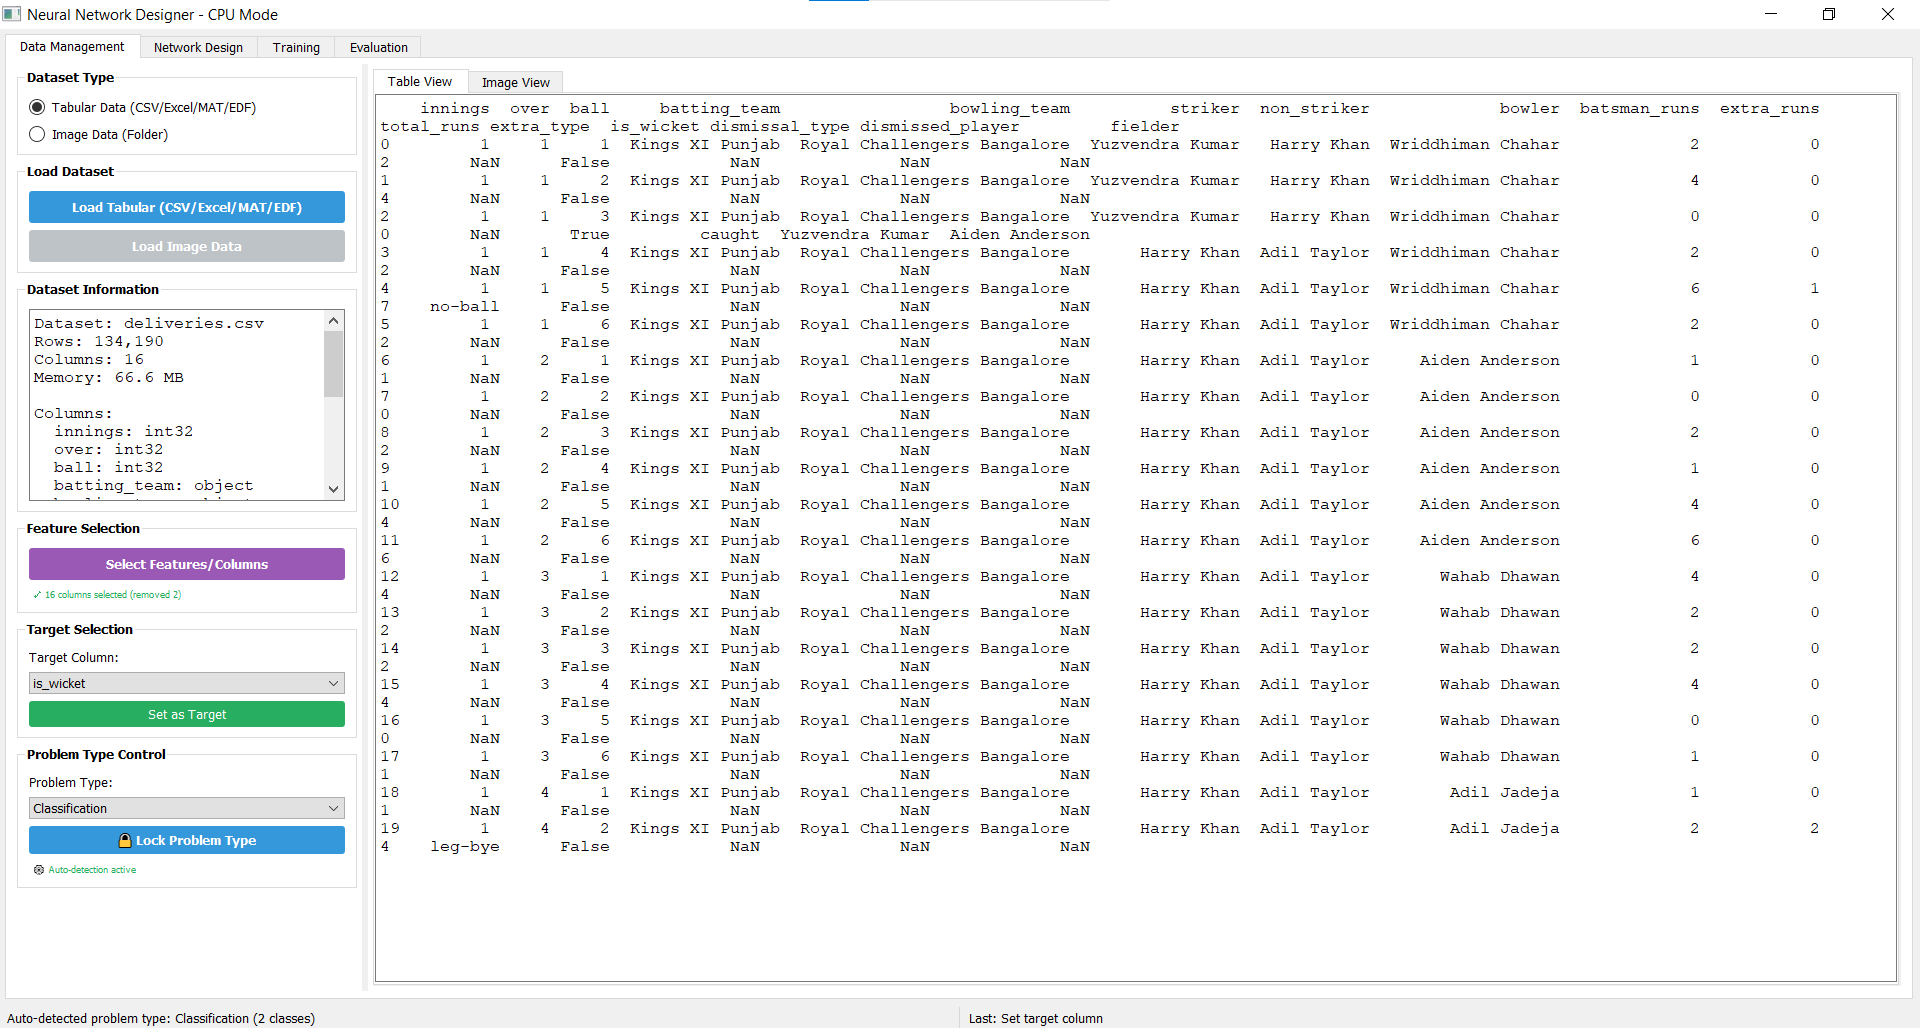Image resolution: width=1920 pixels, height=1028 pixels.
Task: Click 'innings: int32' entry
Action: (124, 431)
